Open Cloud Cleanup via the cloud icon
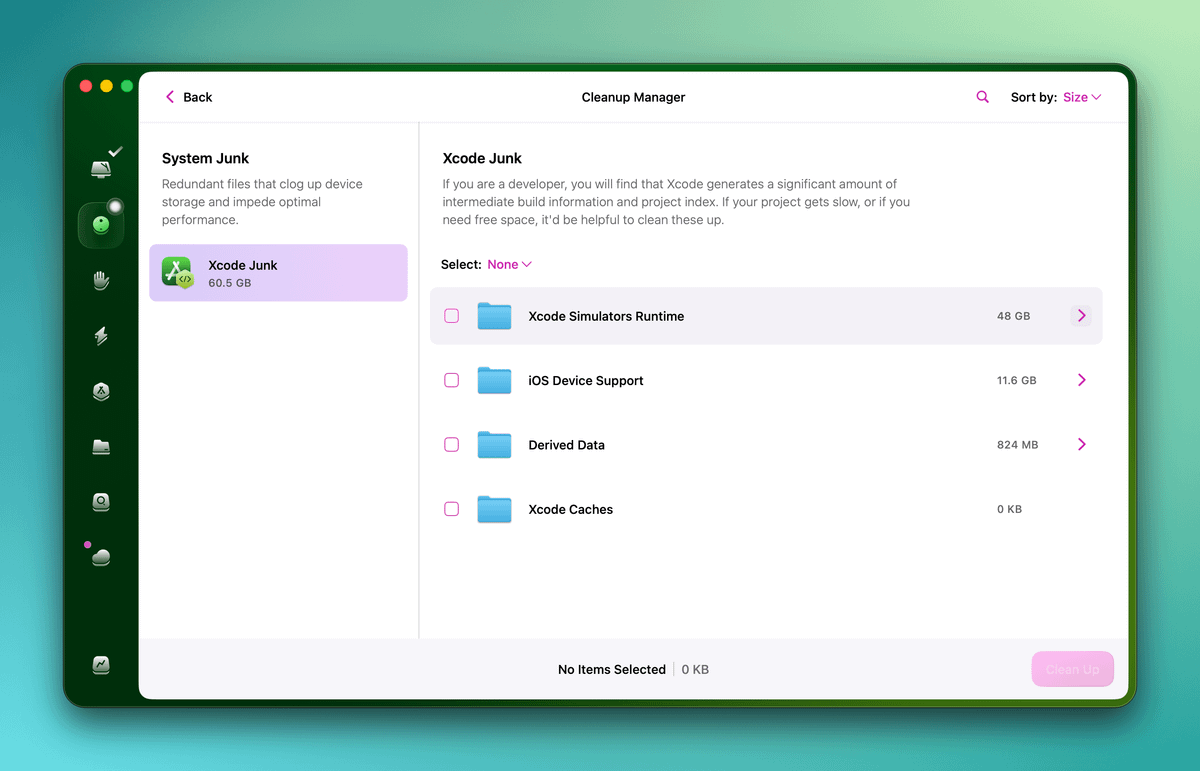The width and height of the screenshot is (1200, 771). point(101,557)
